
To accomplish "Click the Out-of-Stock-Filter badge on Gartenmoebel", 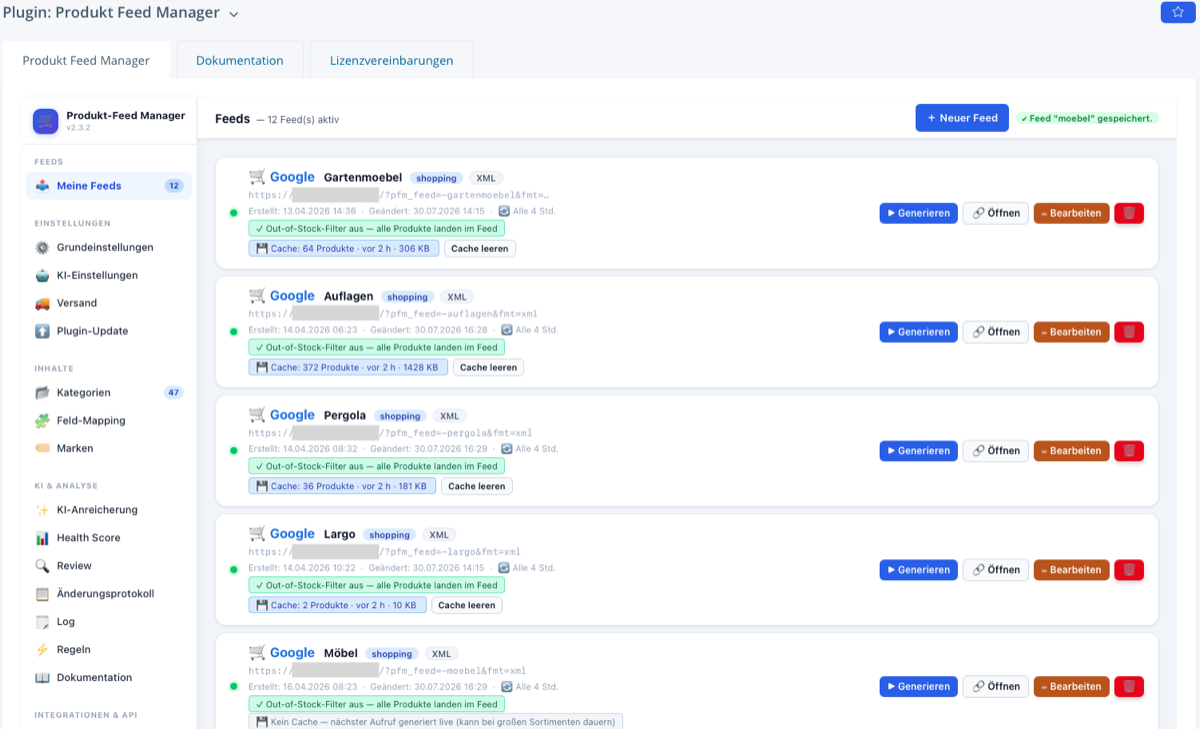I will tap(377, 229).
